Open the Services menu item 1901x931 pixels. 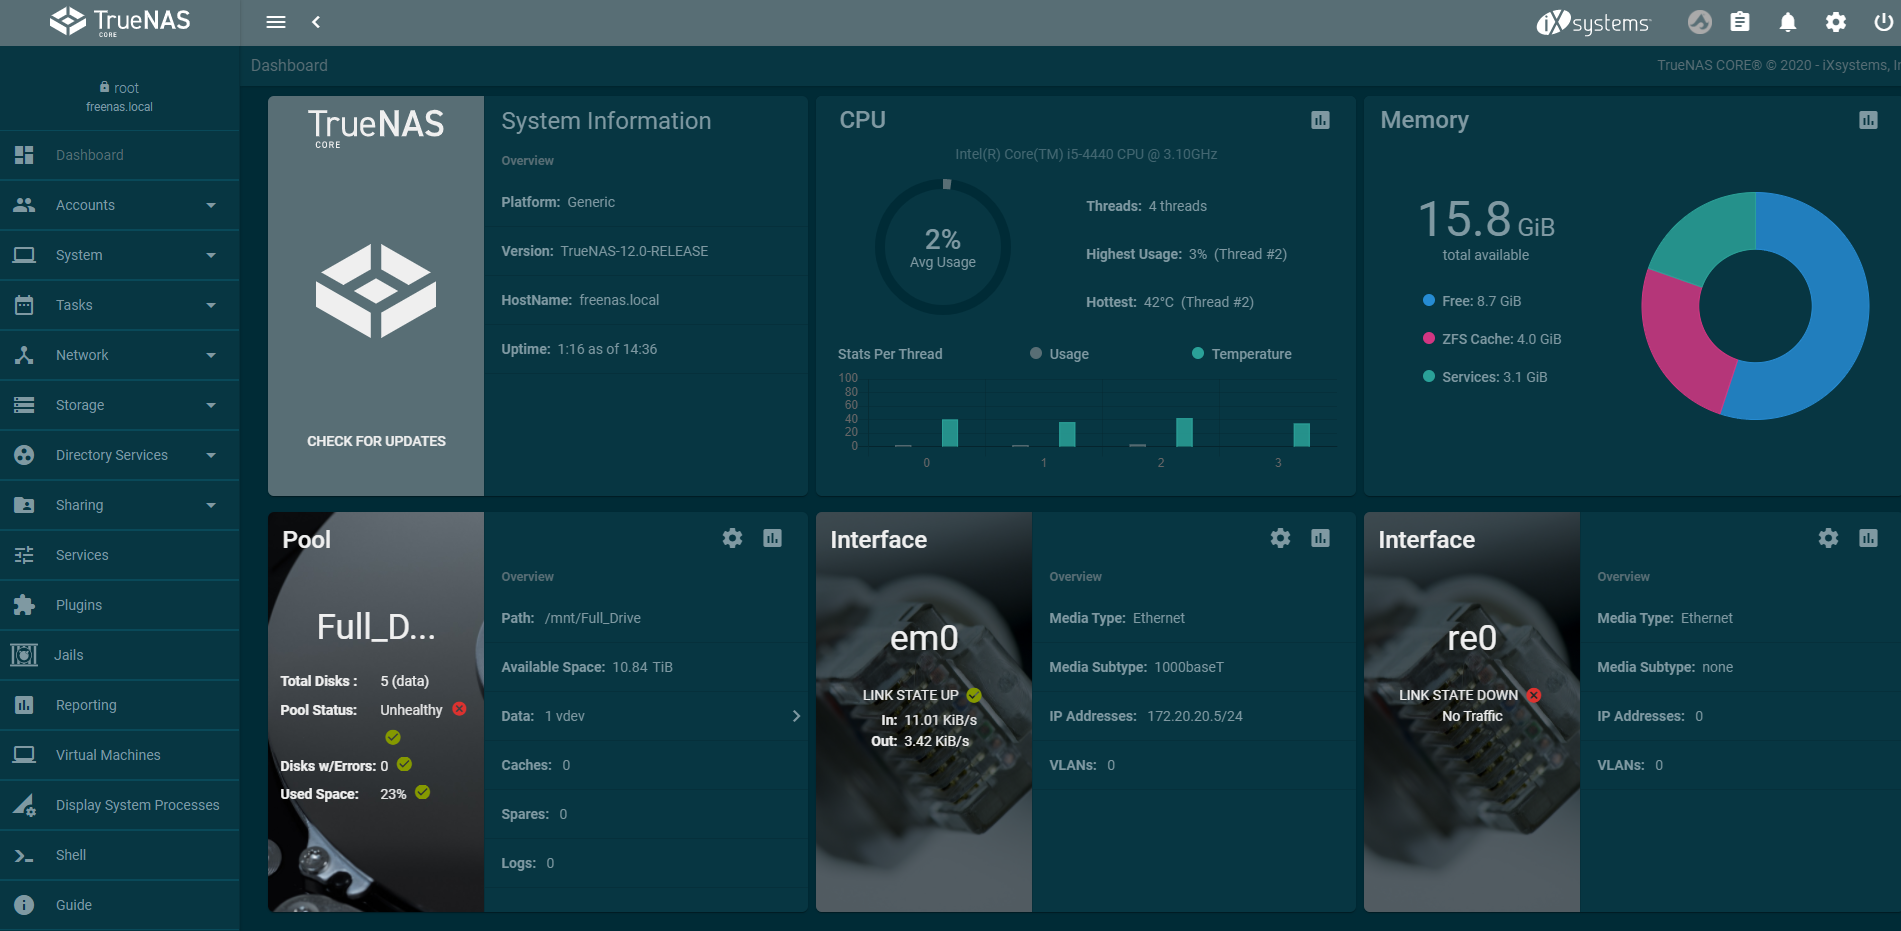click(x=120, y=555)
